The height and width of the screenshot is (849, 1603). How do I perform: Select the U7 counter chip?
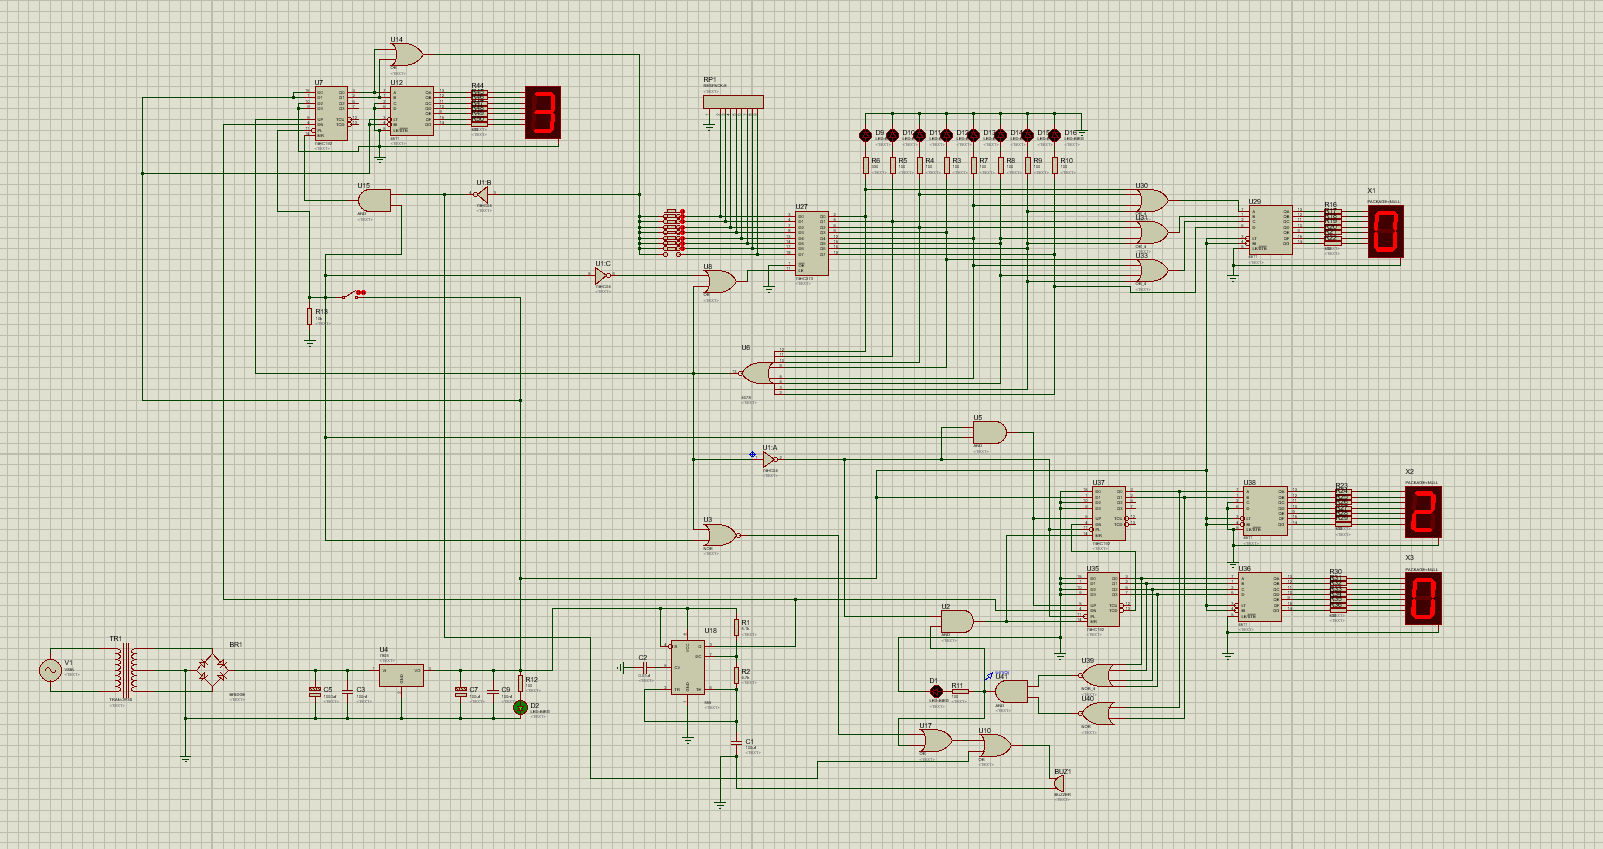(332, 113)
